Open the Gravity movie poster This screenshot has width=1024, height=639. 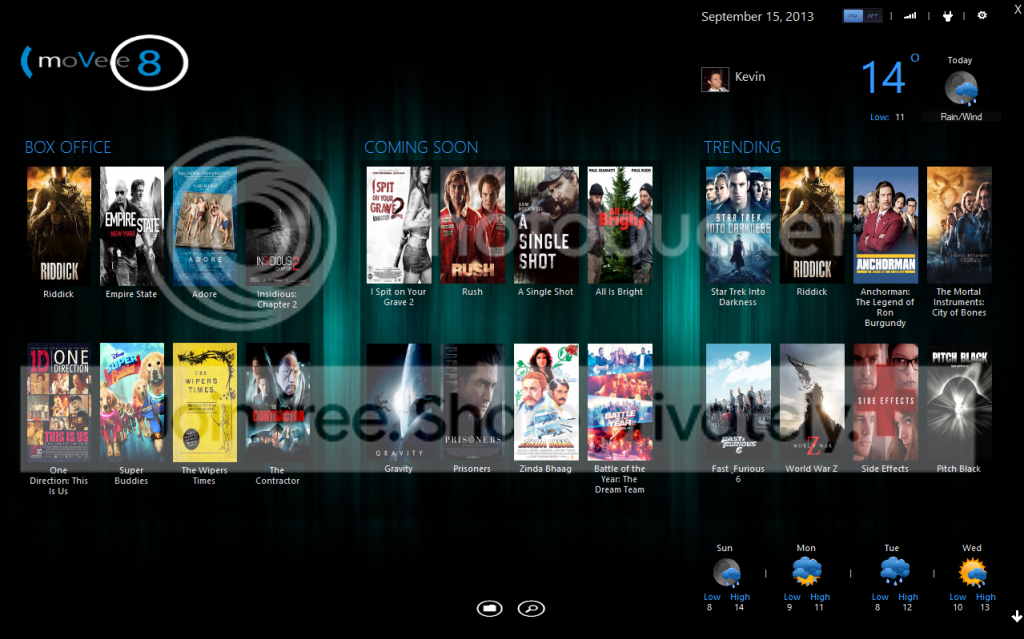click(x=399, y=402)
